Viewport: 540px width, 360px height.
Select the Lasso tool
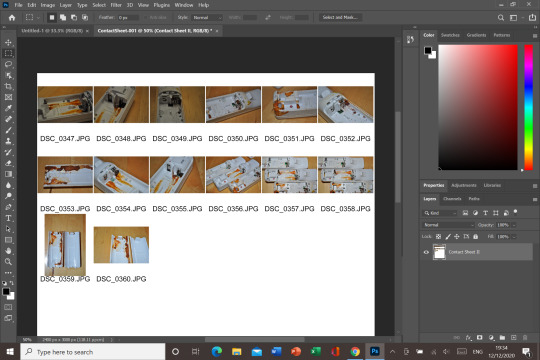(x=8, y=64)
